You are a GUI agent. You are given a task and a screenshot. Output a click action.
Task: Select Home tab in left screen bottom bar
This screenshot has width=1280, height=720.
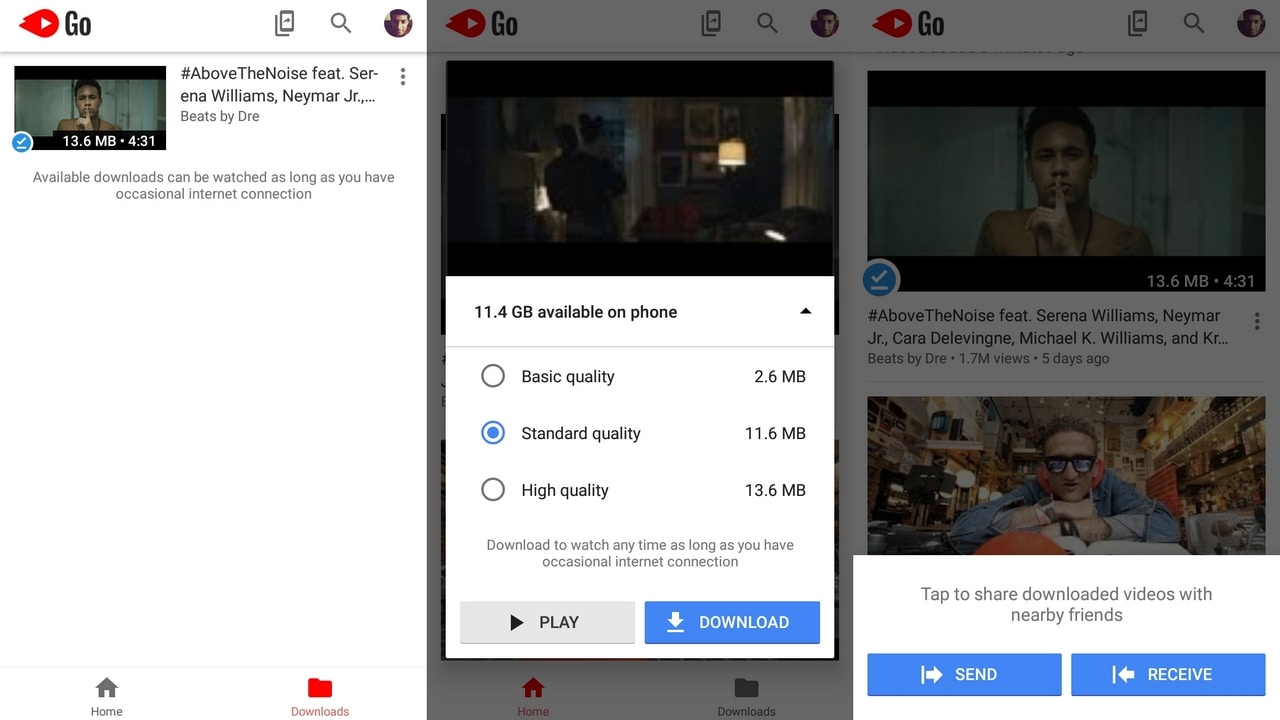[107, 697]
